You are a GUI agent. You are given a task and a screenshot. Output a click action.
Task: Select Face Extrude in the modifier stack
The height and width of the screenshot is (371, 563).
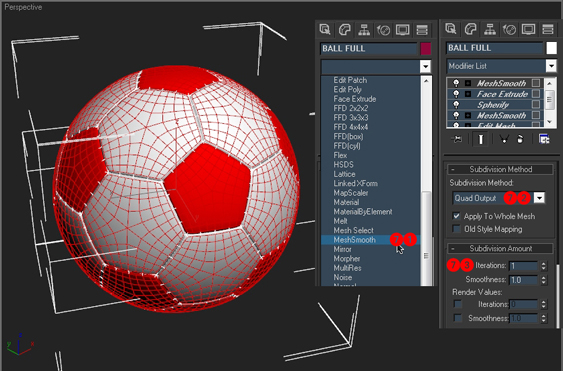502,94
